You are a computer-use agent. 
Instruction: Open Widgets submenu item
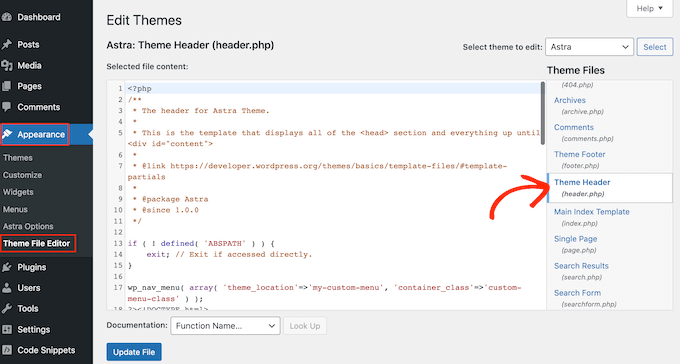pyautogui.click(x=18, y=192)
